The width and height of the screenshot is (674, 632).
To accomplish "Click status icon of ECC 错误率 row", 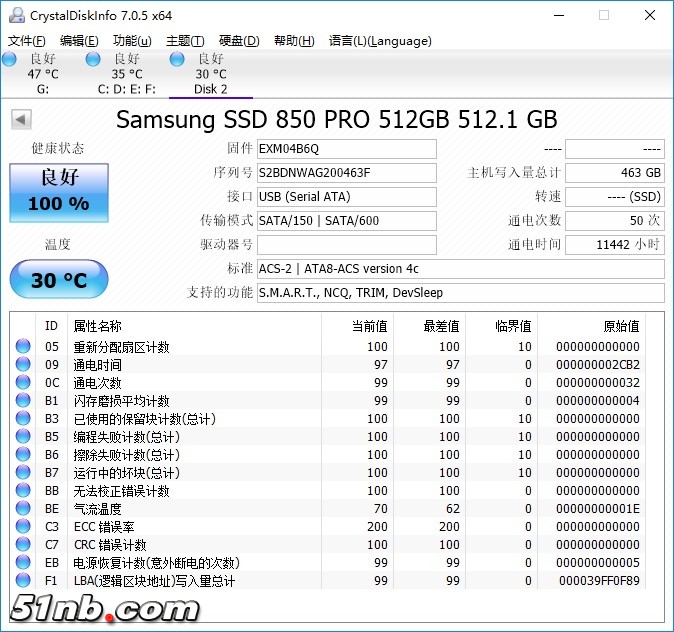I will pos(22,527).
